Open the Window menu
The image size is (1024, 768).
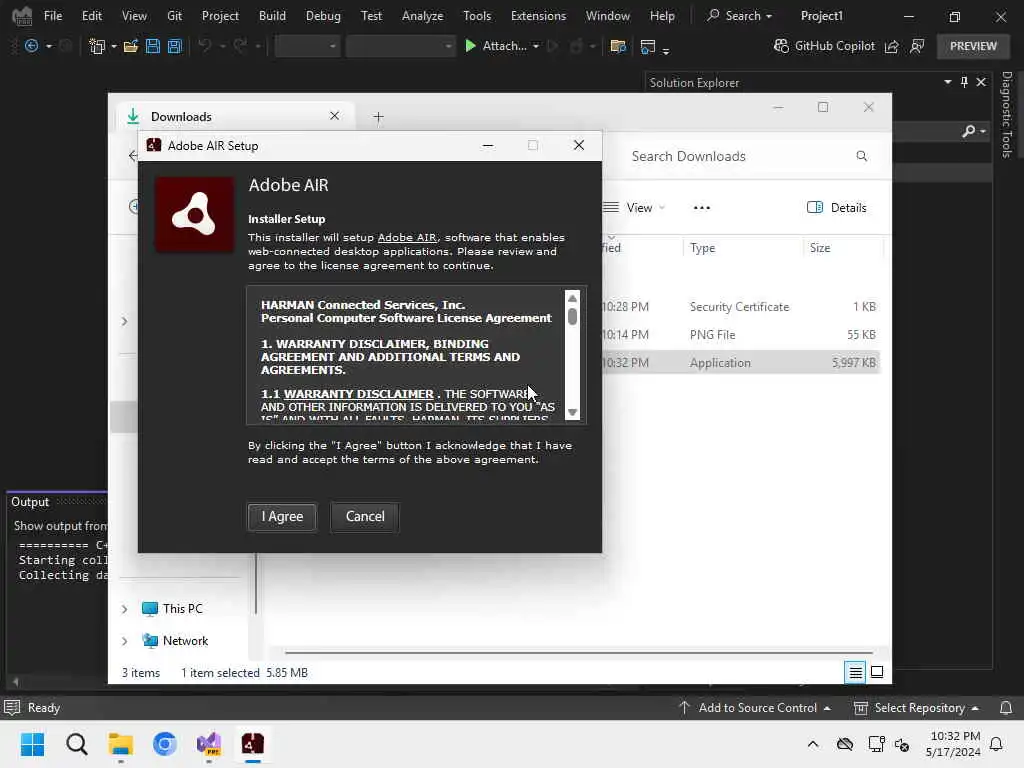(x=607, y=16)
